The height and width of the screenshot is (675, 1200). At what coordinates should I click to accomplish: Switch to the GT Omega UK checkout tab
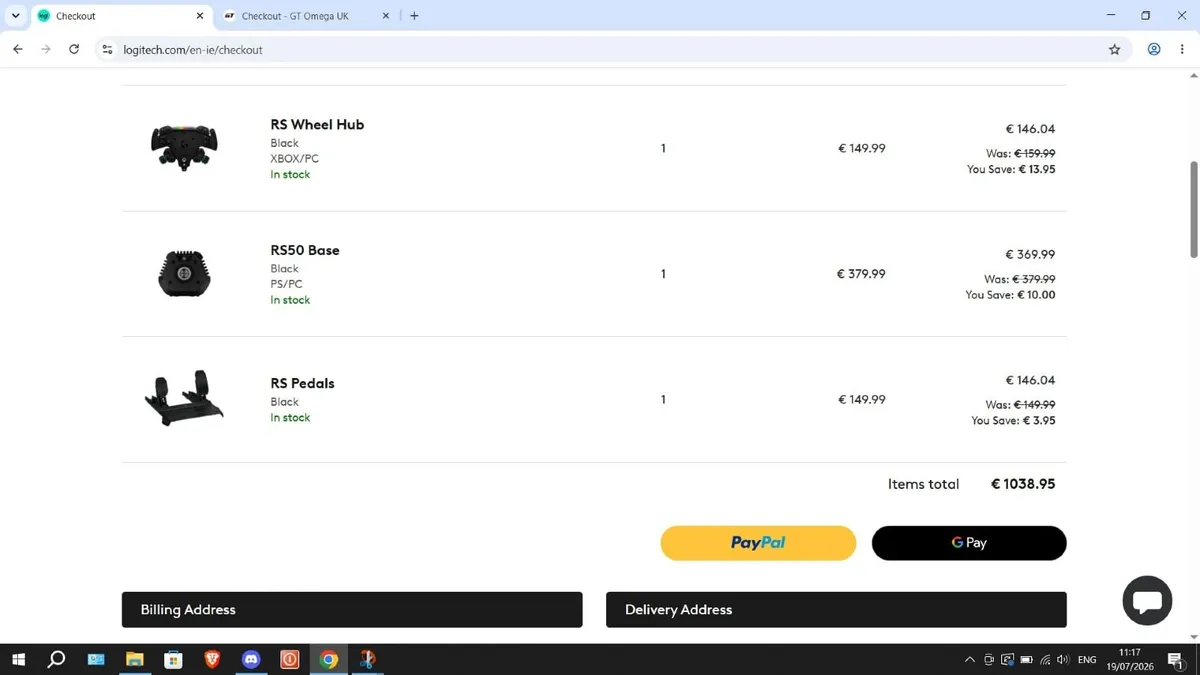point(295,16)
